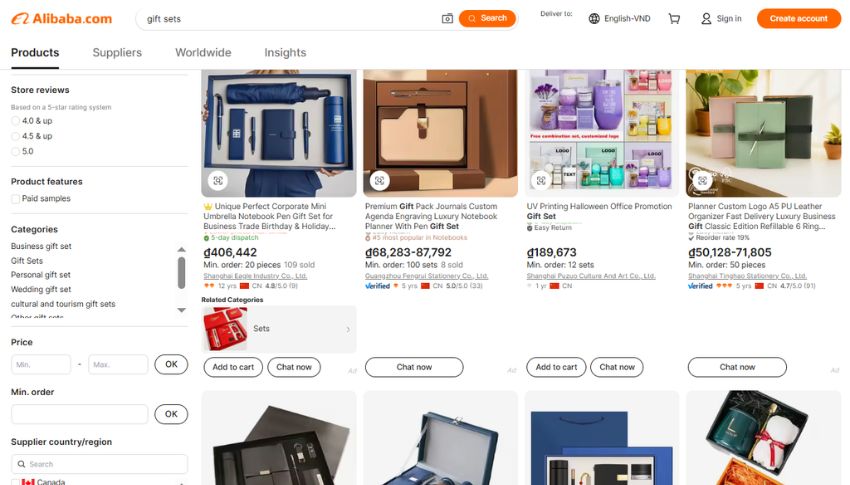
Task: Click the Min price input field
Action: (41, 364)
